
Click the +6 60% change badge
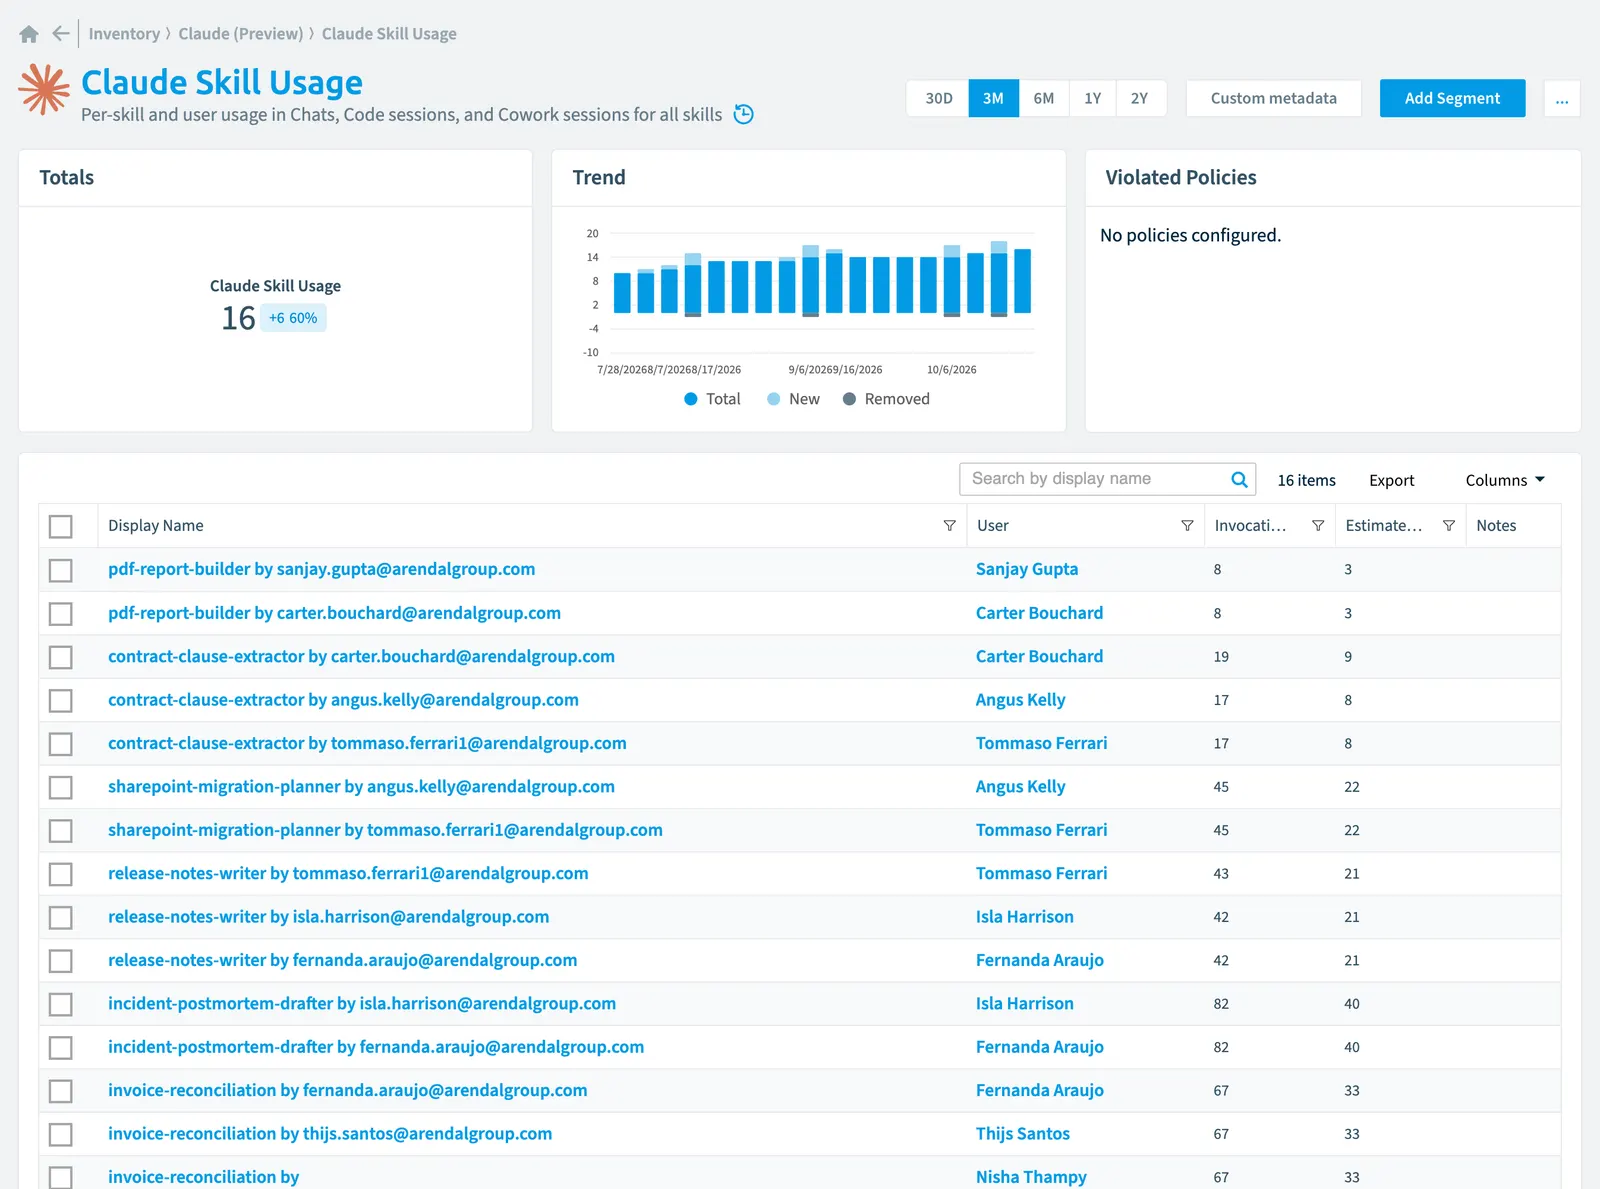tap(293, 318)
